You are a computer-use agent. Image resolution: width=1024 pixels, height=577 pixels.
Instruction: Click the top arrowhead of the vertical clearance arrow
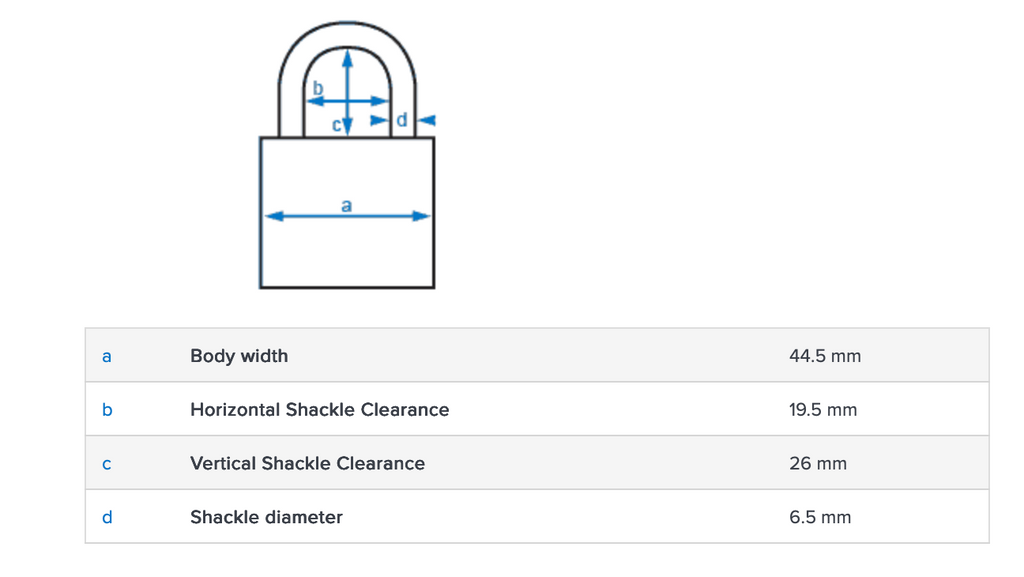pyautogui.click(x=347, y=57)
